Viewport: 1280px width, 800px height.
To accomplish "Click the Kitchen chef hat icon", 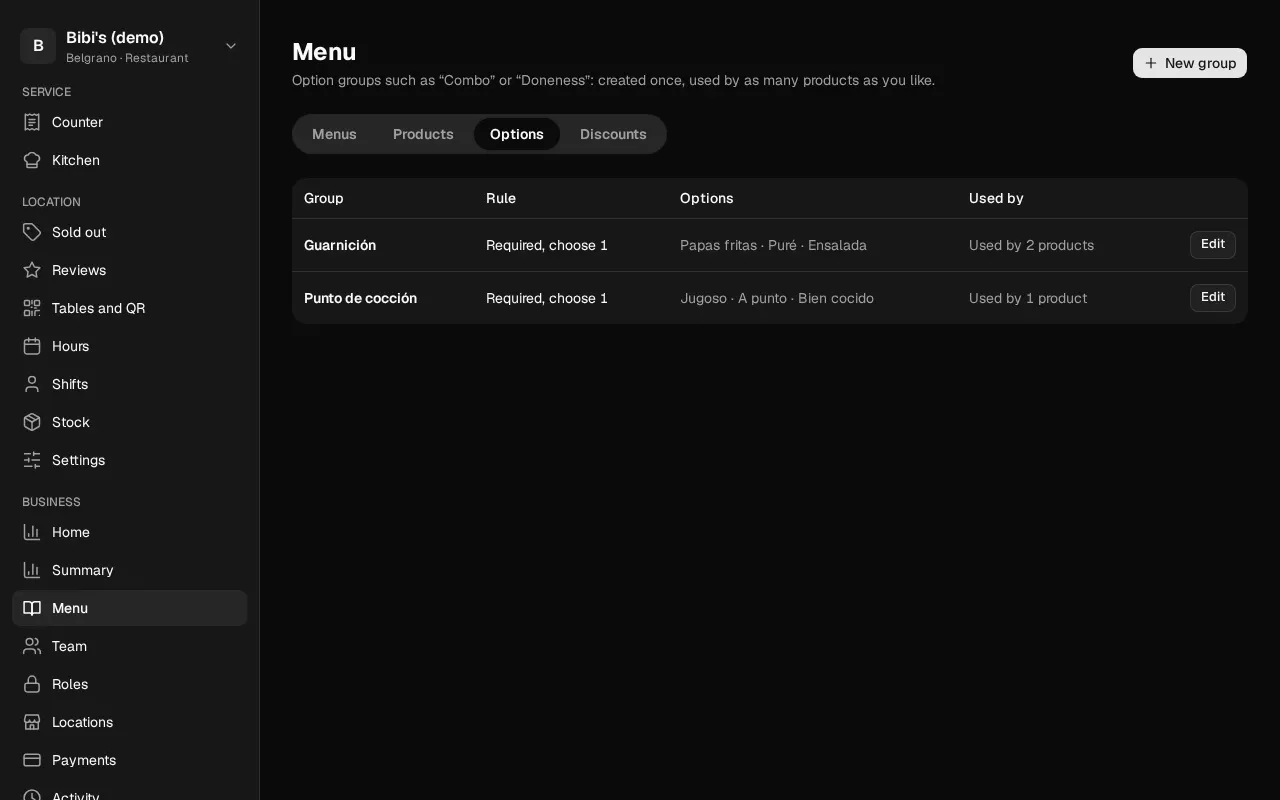I will point(32,160).
